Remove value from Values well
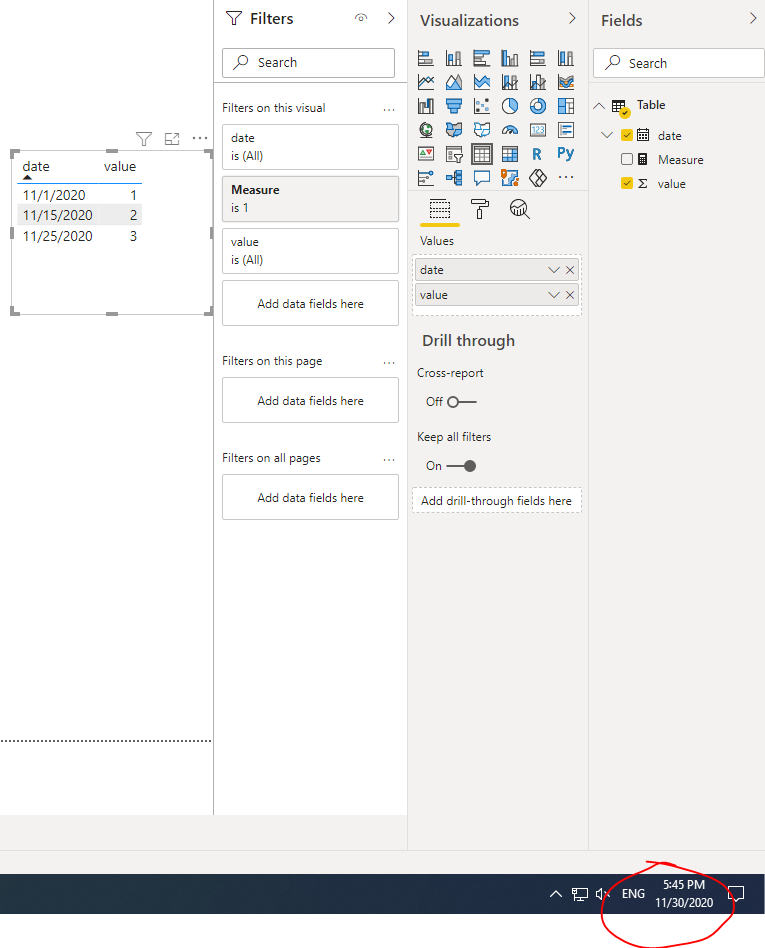The width and height of the screenshot is (765, 948). (x=570, y=295)
